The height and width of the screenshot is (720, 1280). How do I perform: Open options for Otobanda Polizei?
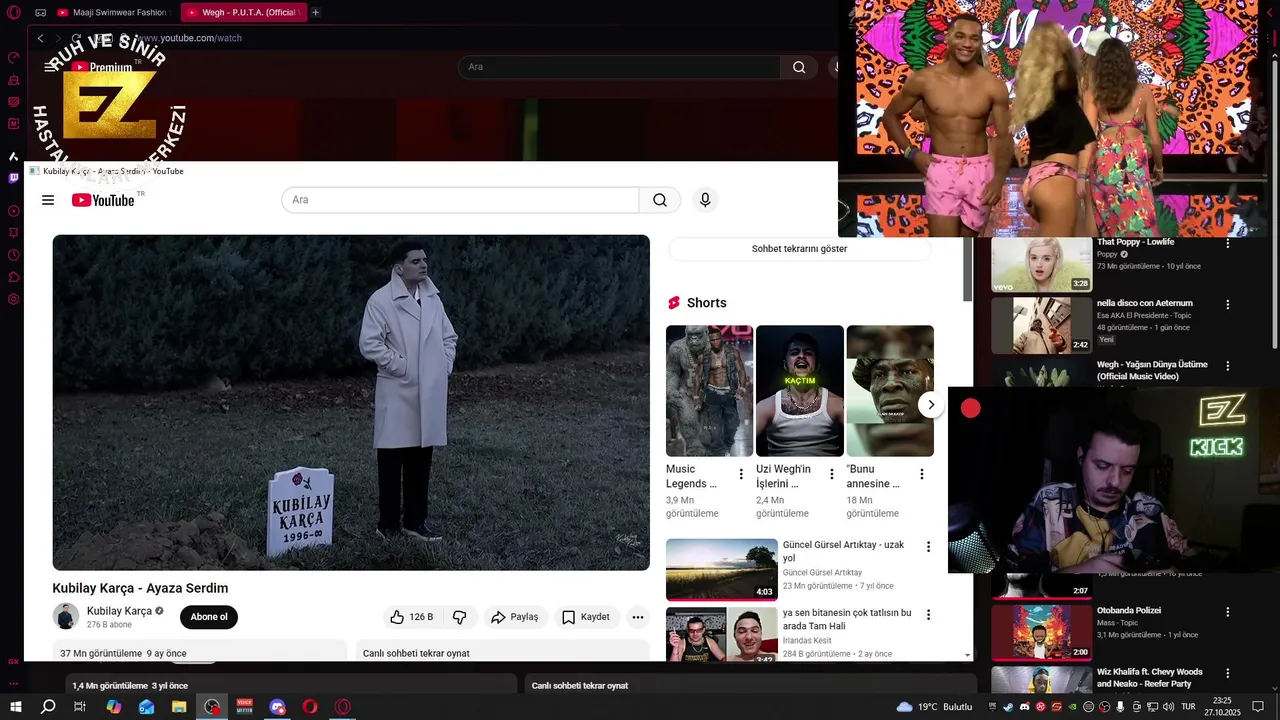tap(1228, 612)
